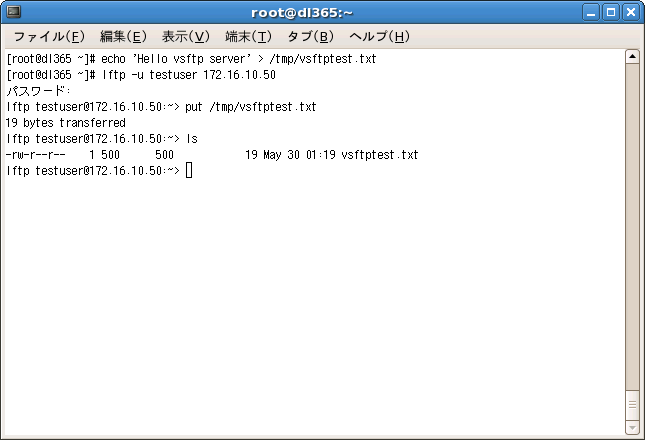Click the scrollbar grip at the bottom
645x440 pixels.
point(632,406)
